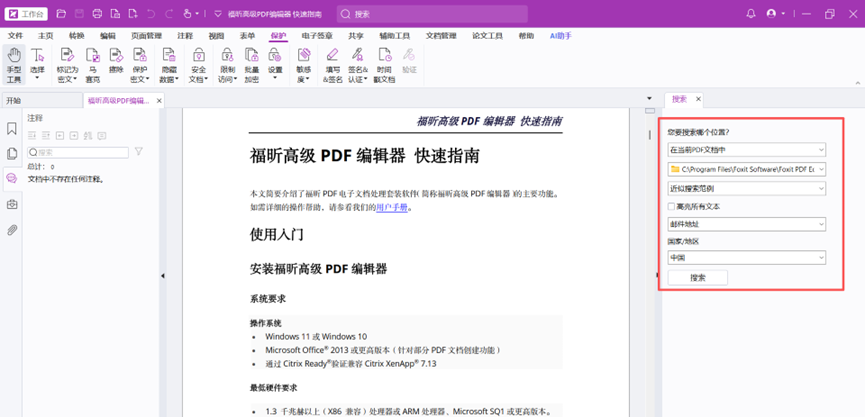865x417 pixels.
Task: Click the 时间戳文档 timestamp icon
Action: click(x=384, y=65)
